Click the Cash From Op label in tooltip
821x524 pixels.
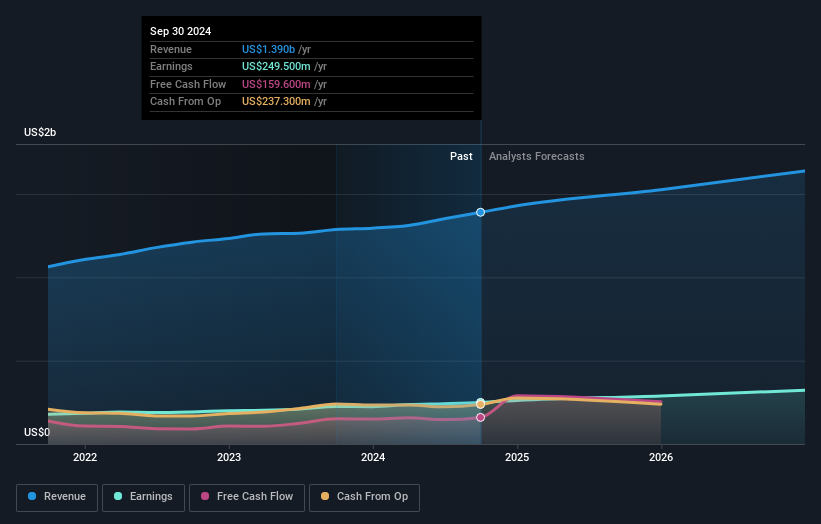tap(185, 102)
